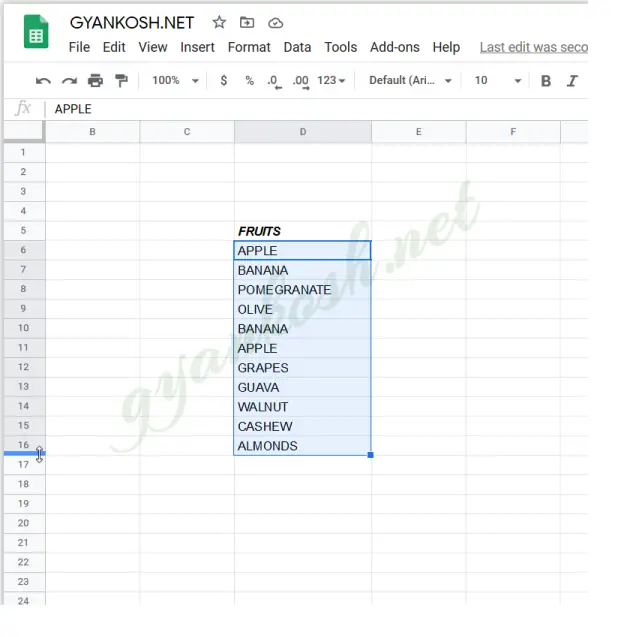Screen dimensions: 638x637
Task: Click the ALMONDS cell
Action: 303,446
